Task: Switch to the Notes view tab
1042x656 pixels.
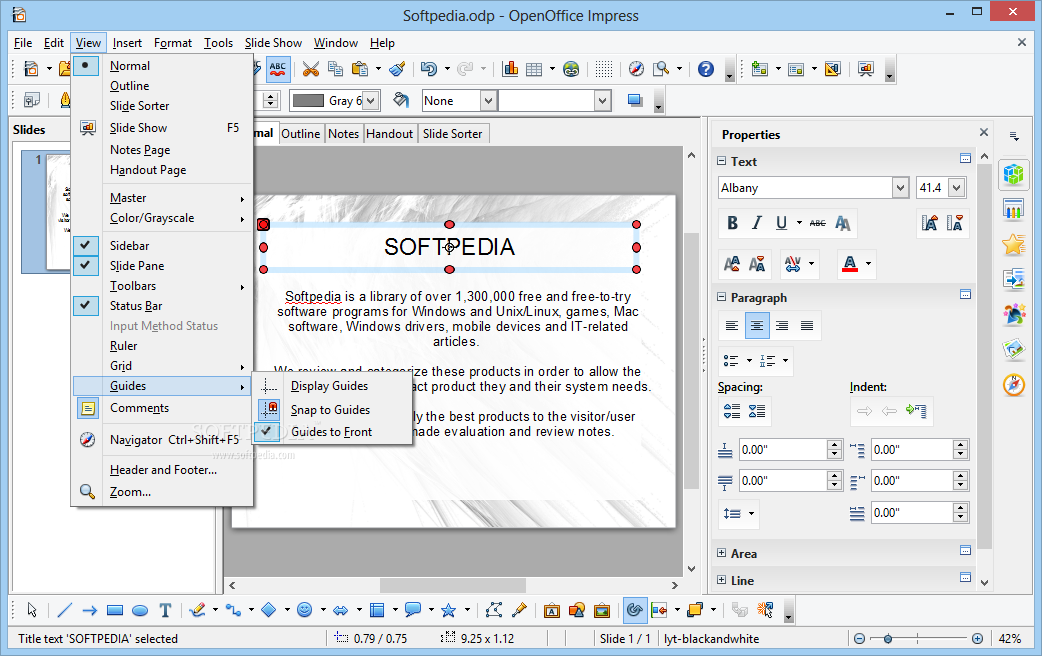Action: point(344,134)
